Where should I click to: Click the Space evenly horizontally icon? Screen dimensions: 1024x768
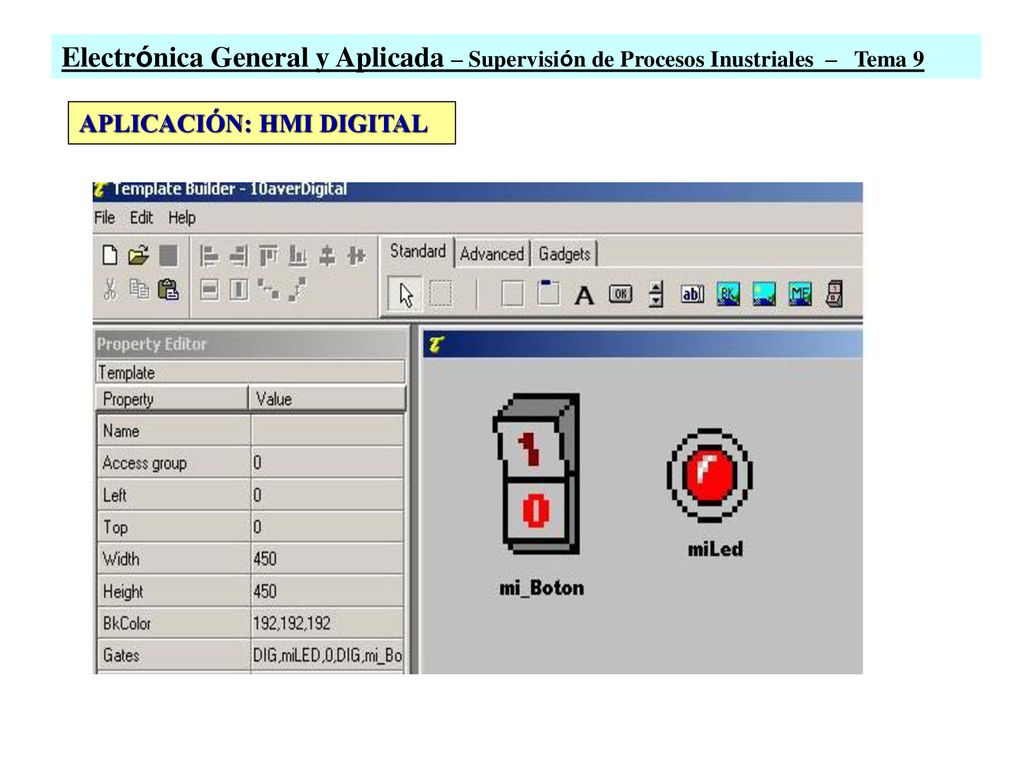pos(268,289)
